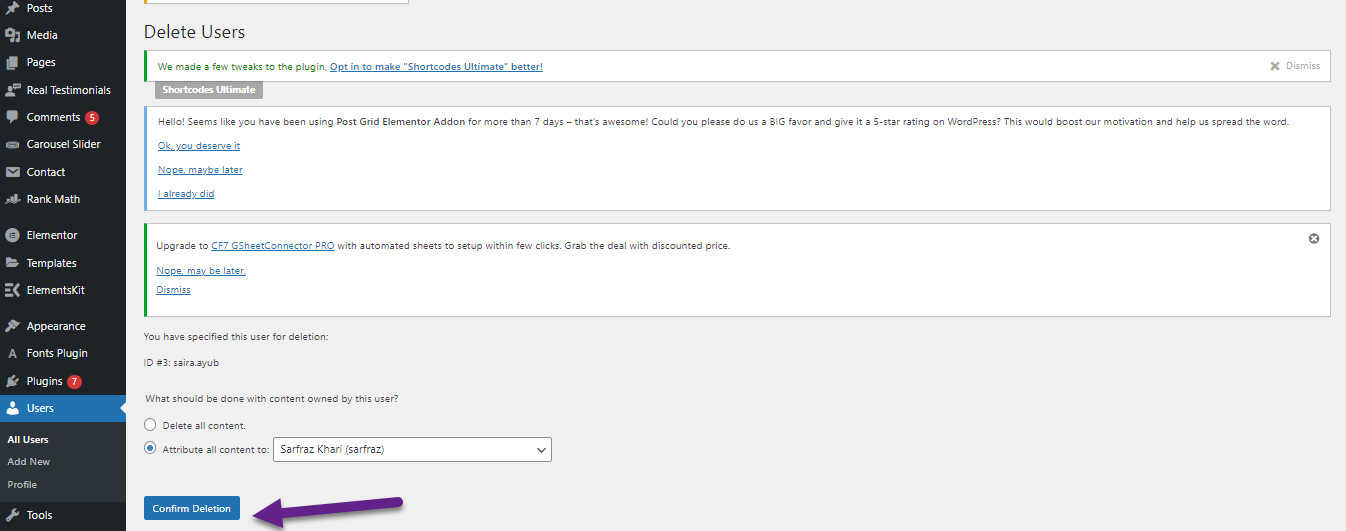
Task: Select the Delete all content radio button
Action: click(150, 425)
